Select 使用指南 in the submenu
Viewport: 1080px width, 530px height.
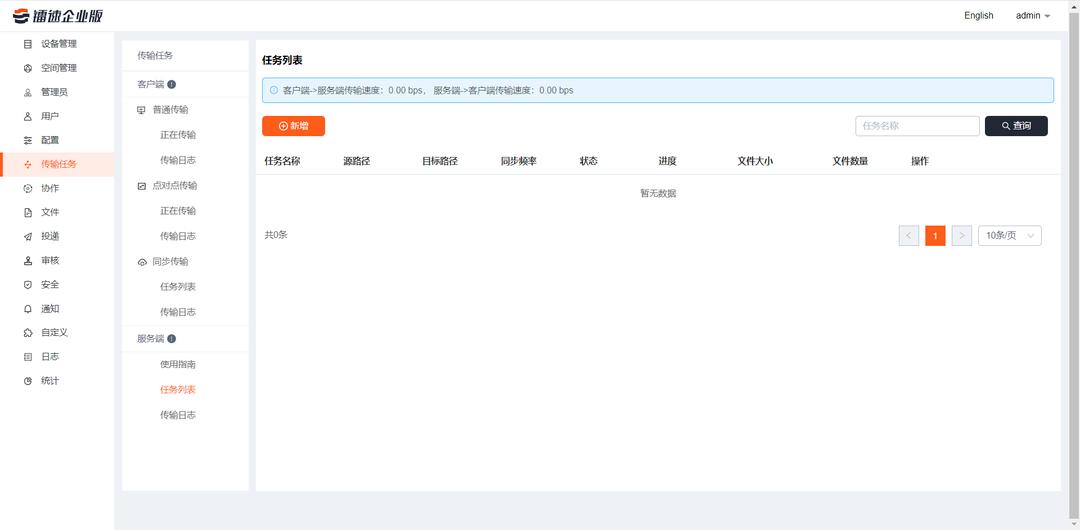tap(178, 365)
